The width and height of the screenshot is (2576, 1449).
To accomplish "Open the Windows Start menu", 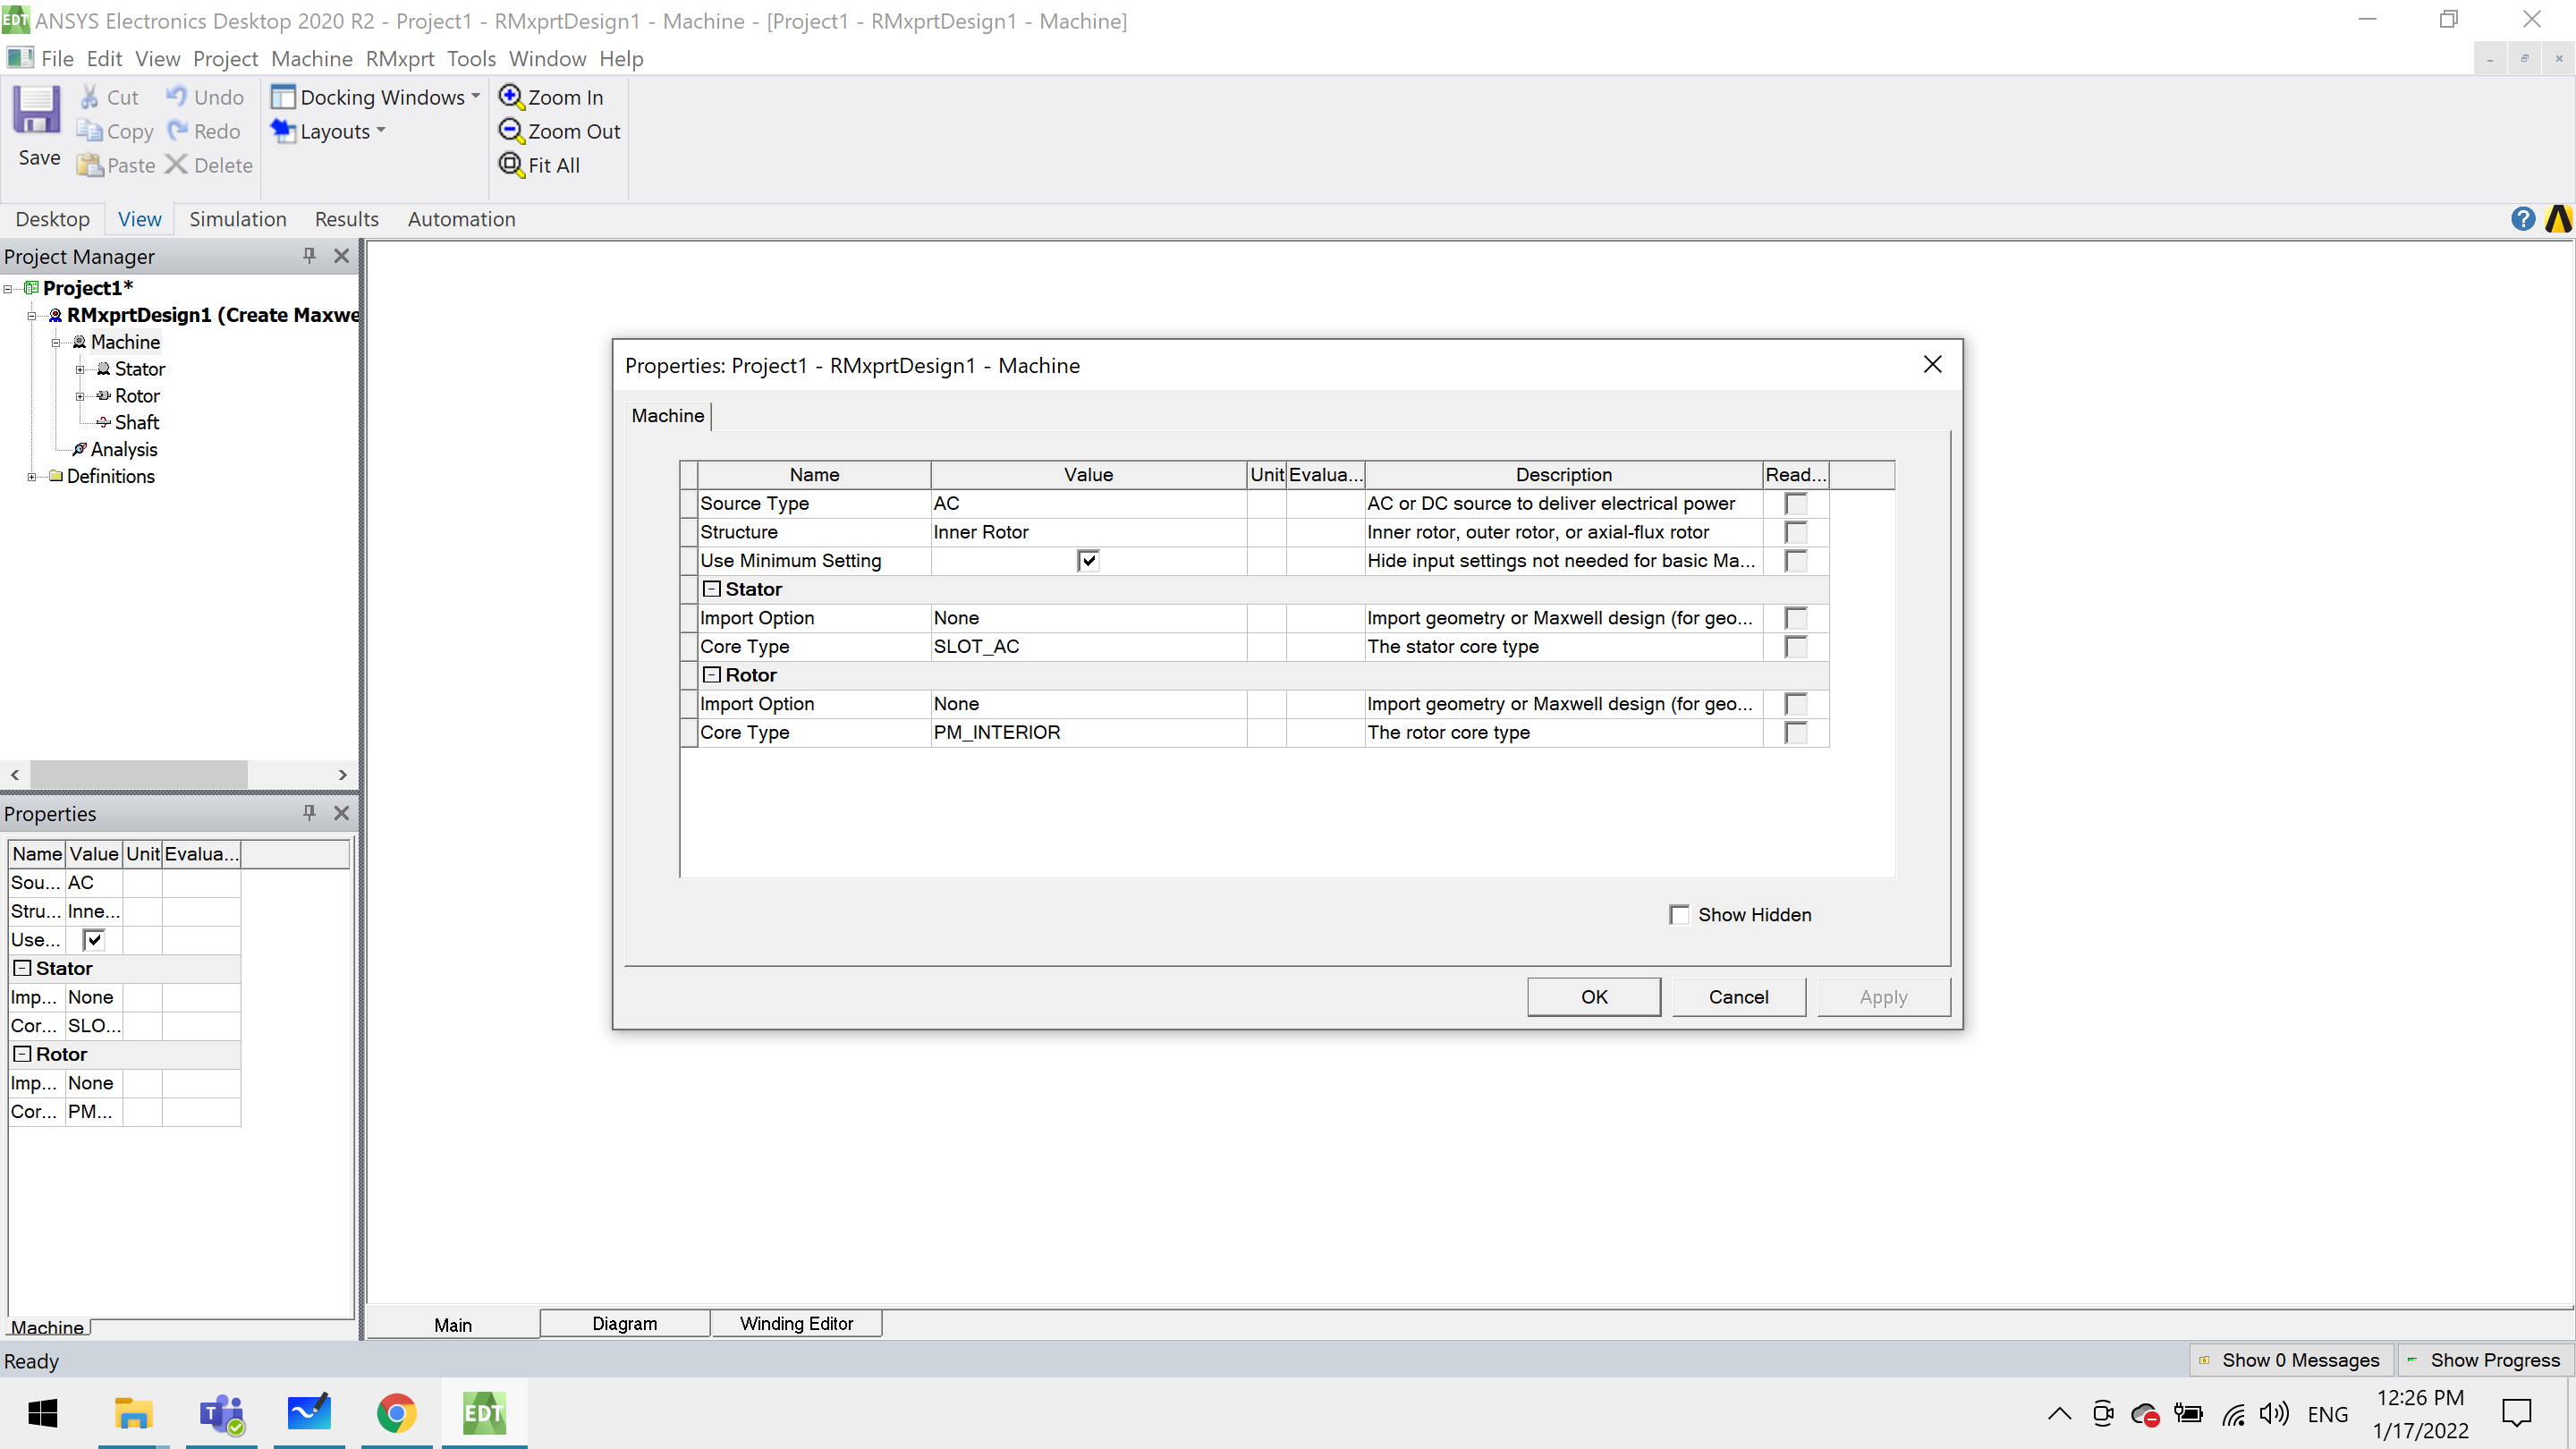I will [43, 1413].
